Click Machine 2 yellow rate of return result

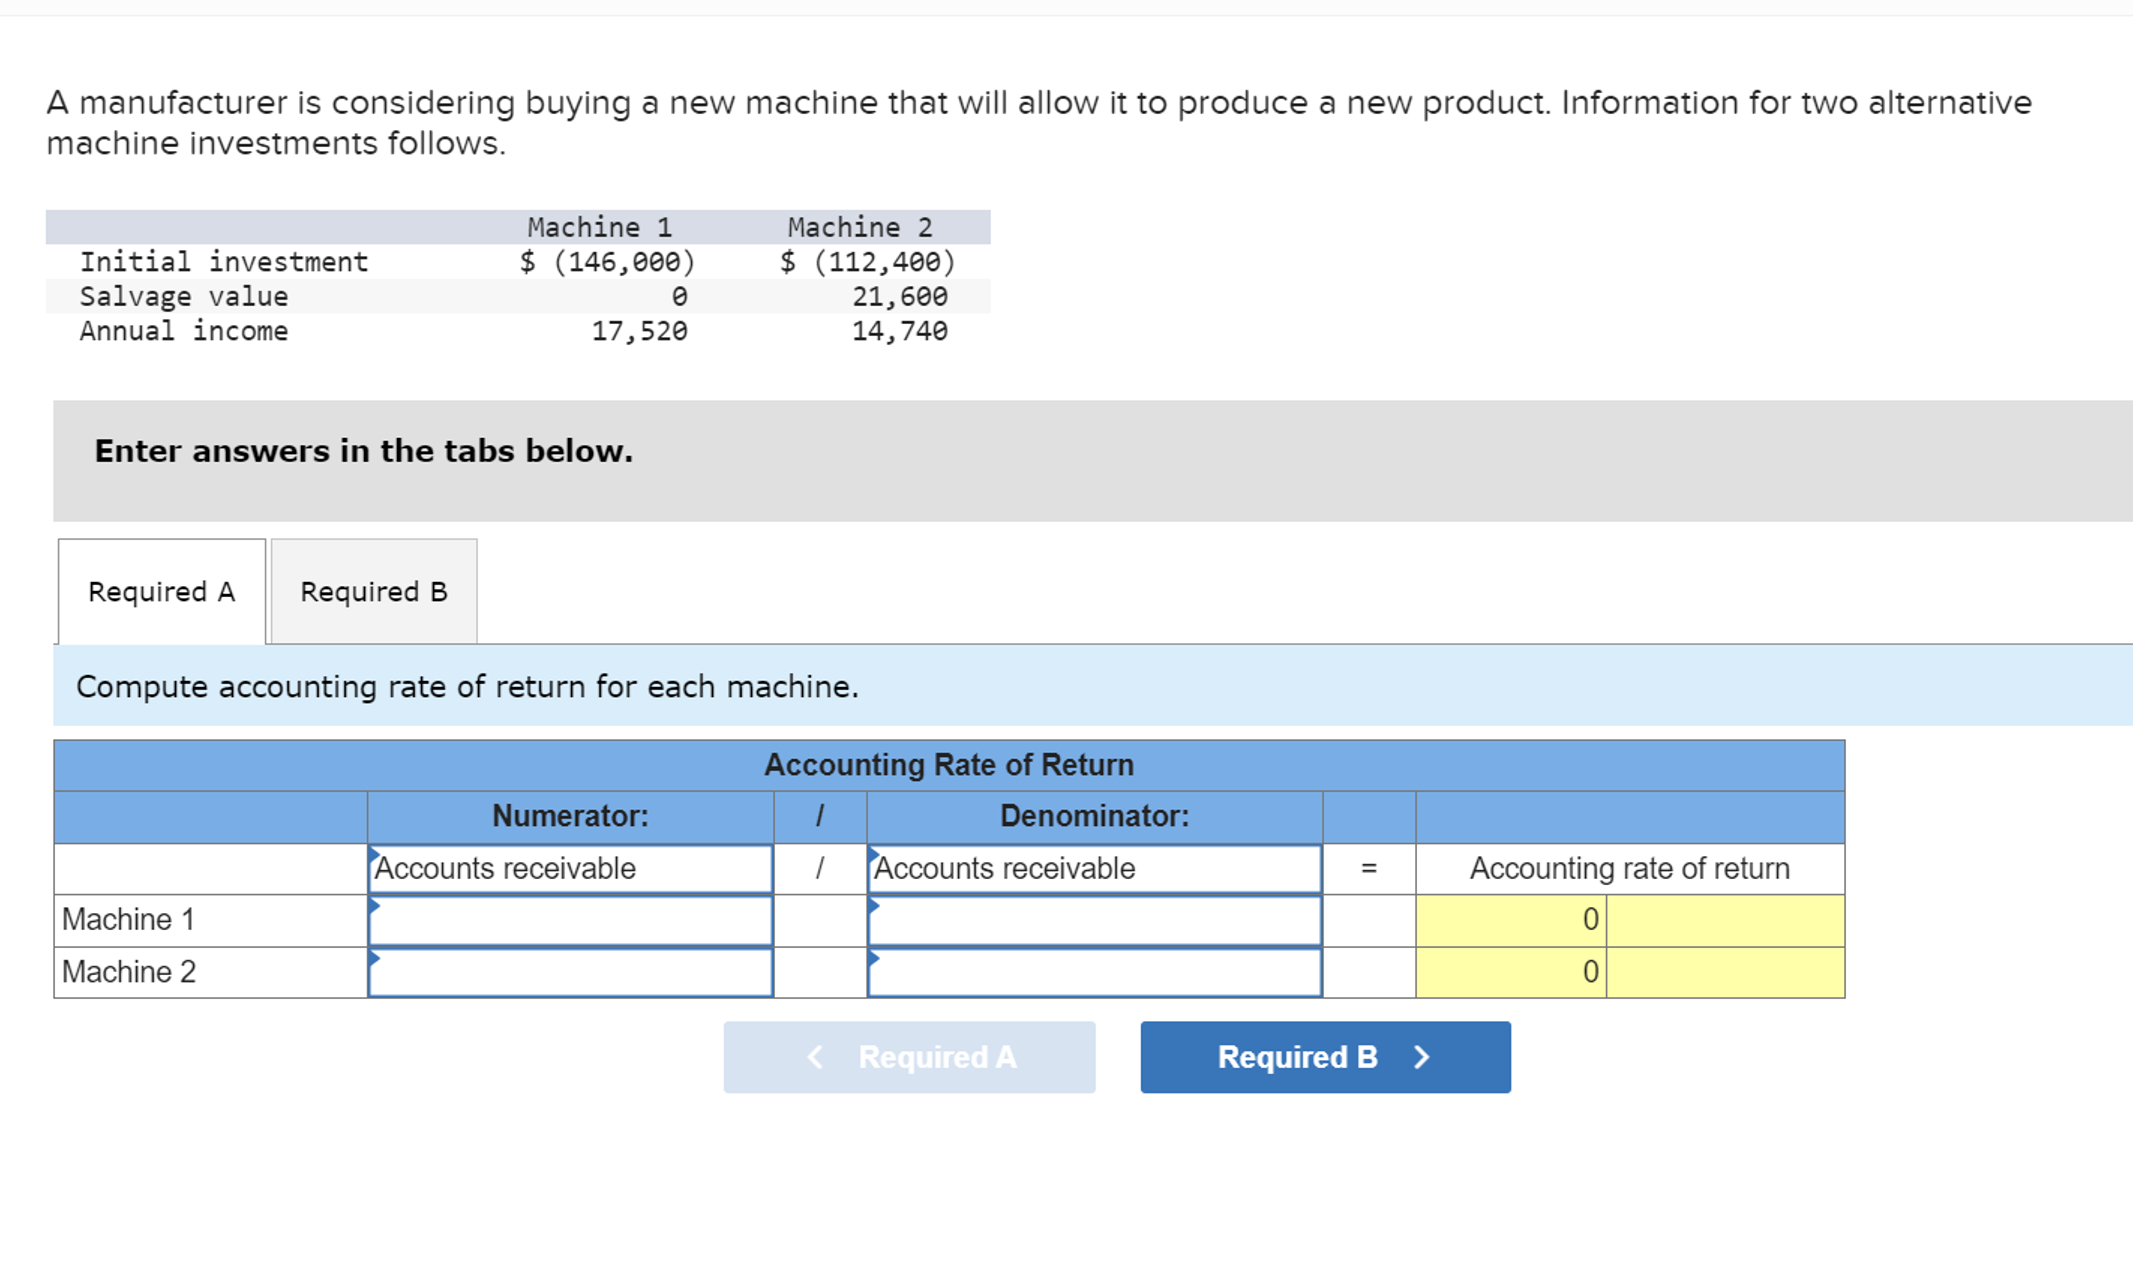click(1510, 972)
